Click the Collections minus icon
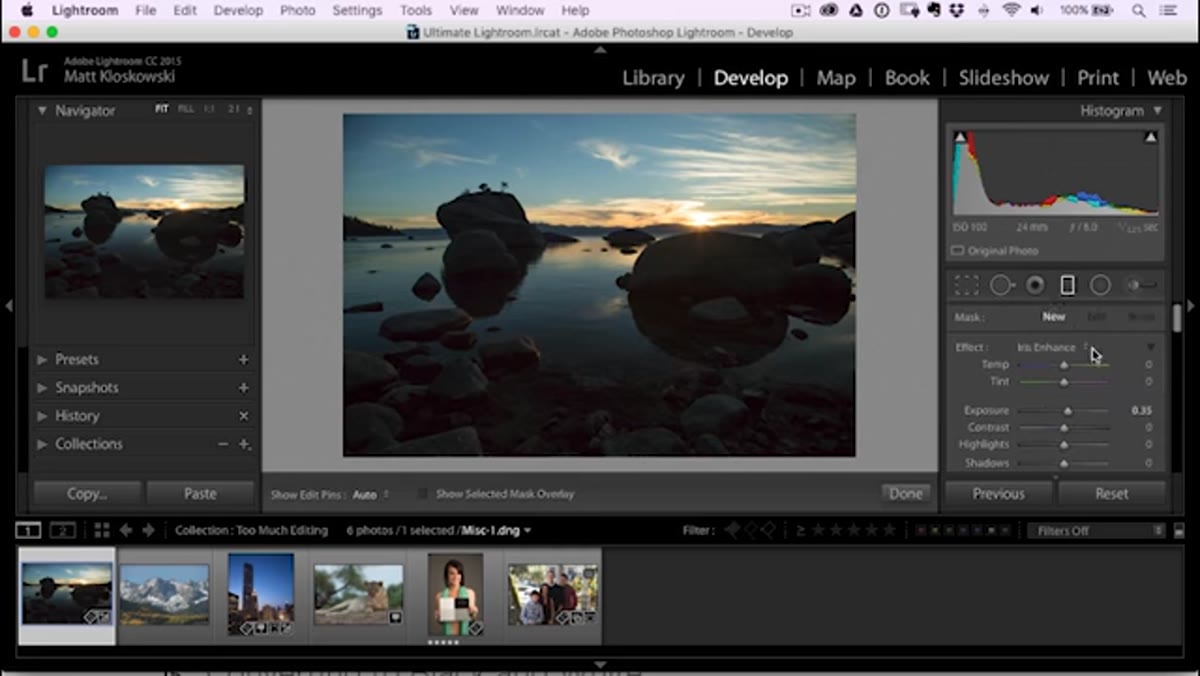 (223, 443)
